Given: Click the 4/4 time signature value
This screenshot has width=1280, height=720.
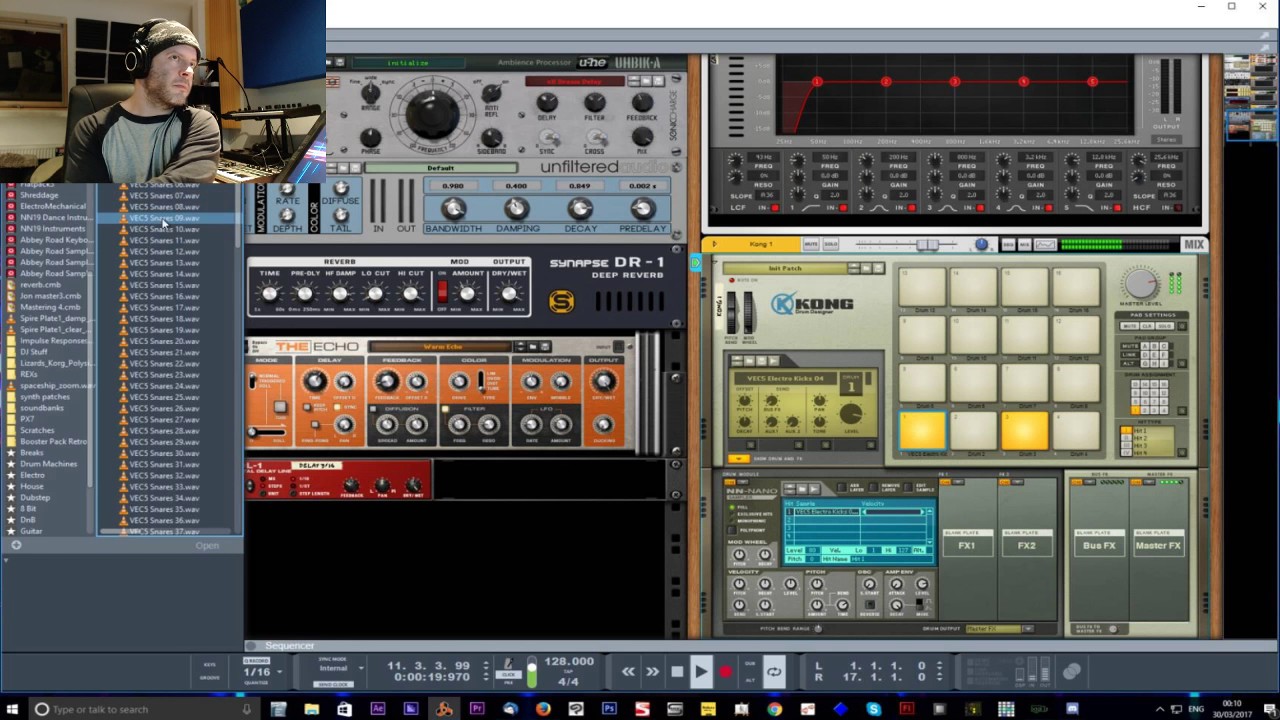Looking at the screenshot, I should click(x=568, y=682).
